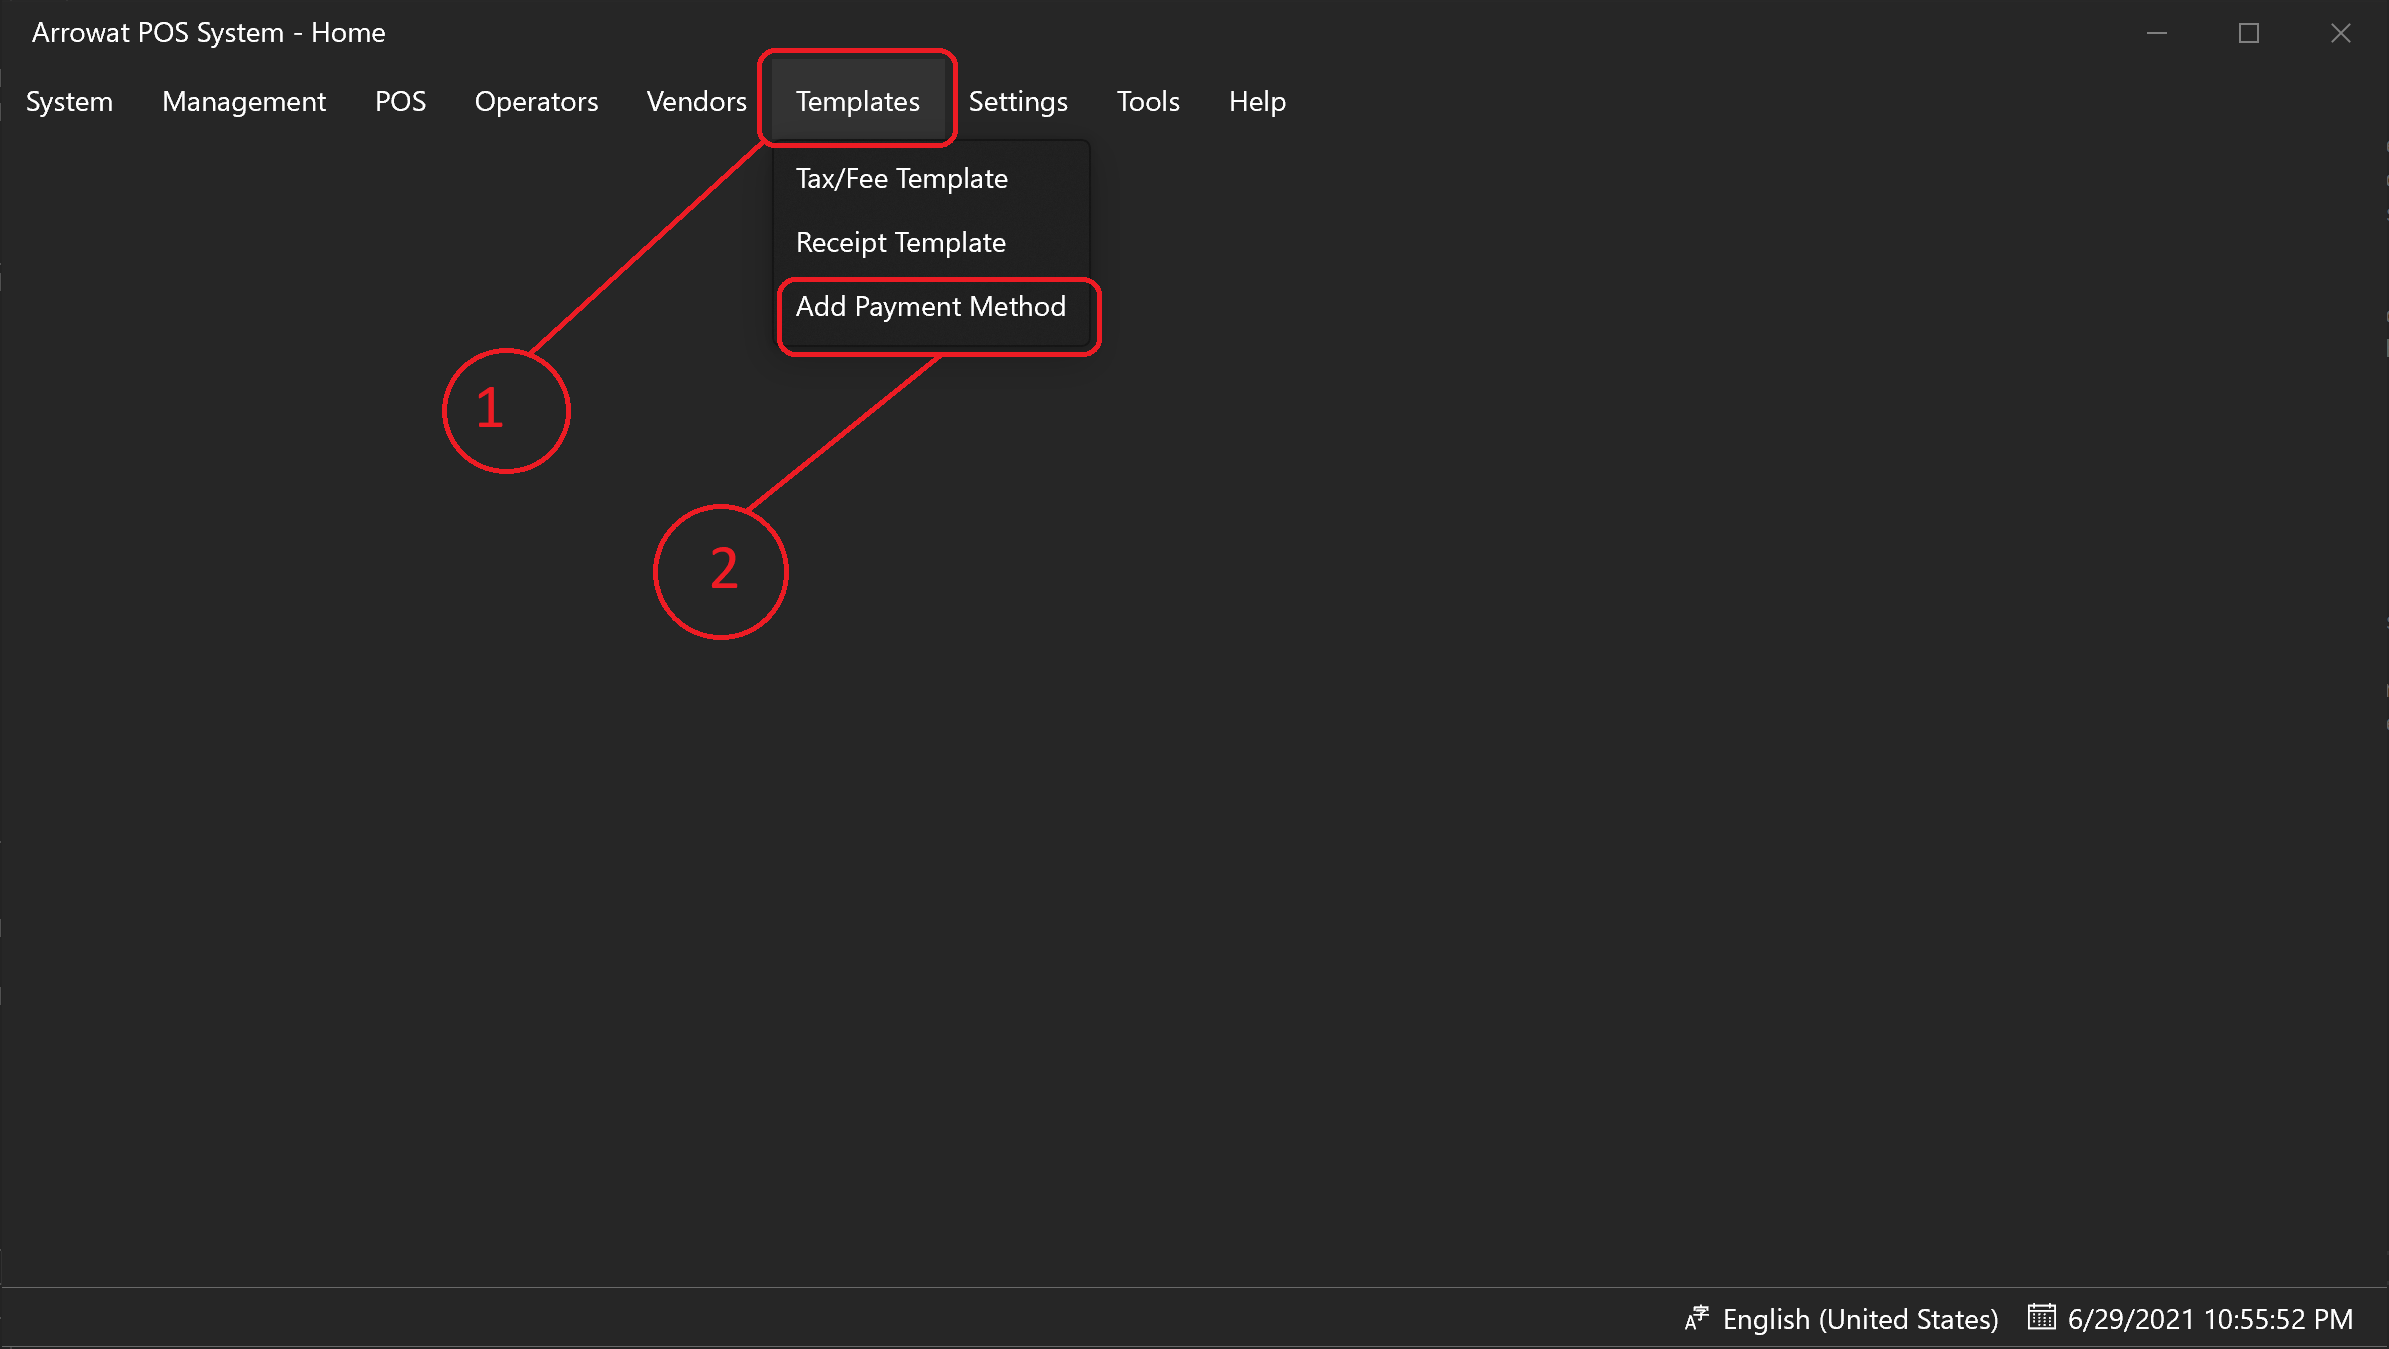This screenshot has height=1349, width=2389.
Task: Click the calendar icon in status bar
Action: tap(2041, 1317)
